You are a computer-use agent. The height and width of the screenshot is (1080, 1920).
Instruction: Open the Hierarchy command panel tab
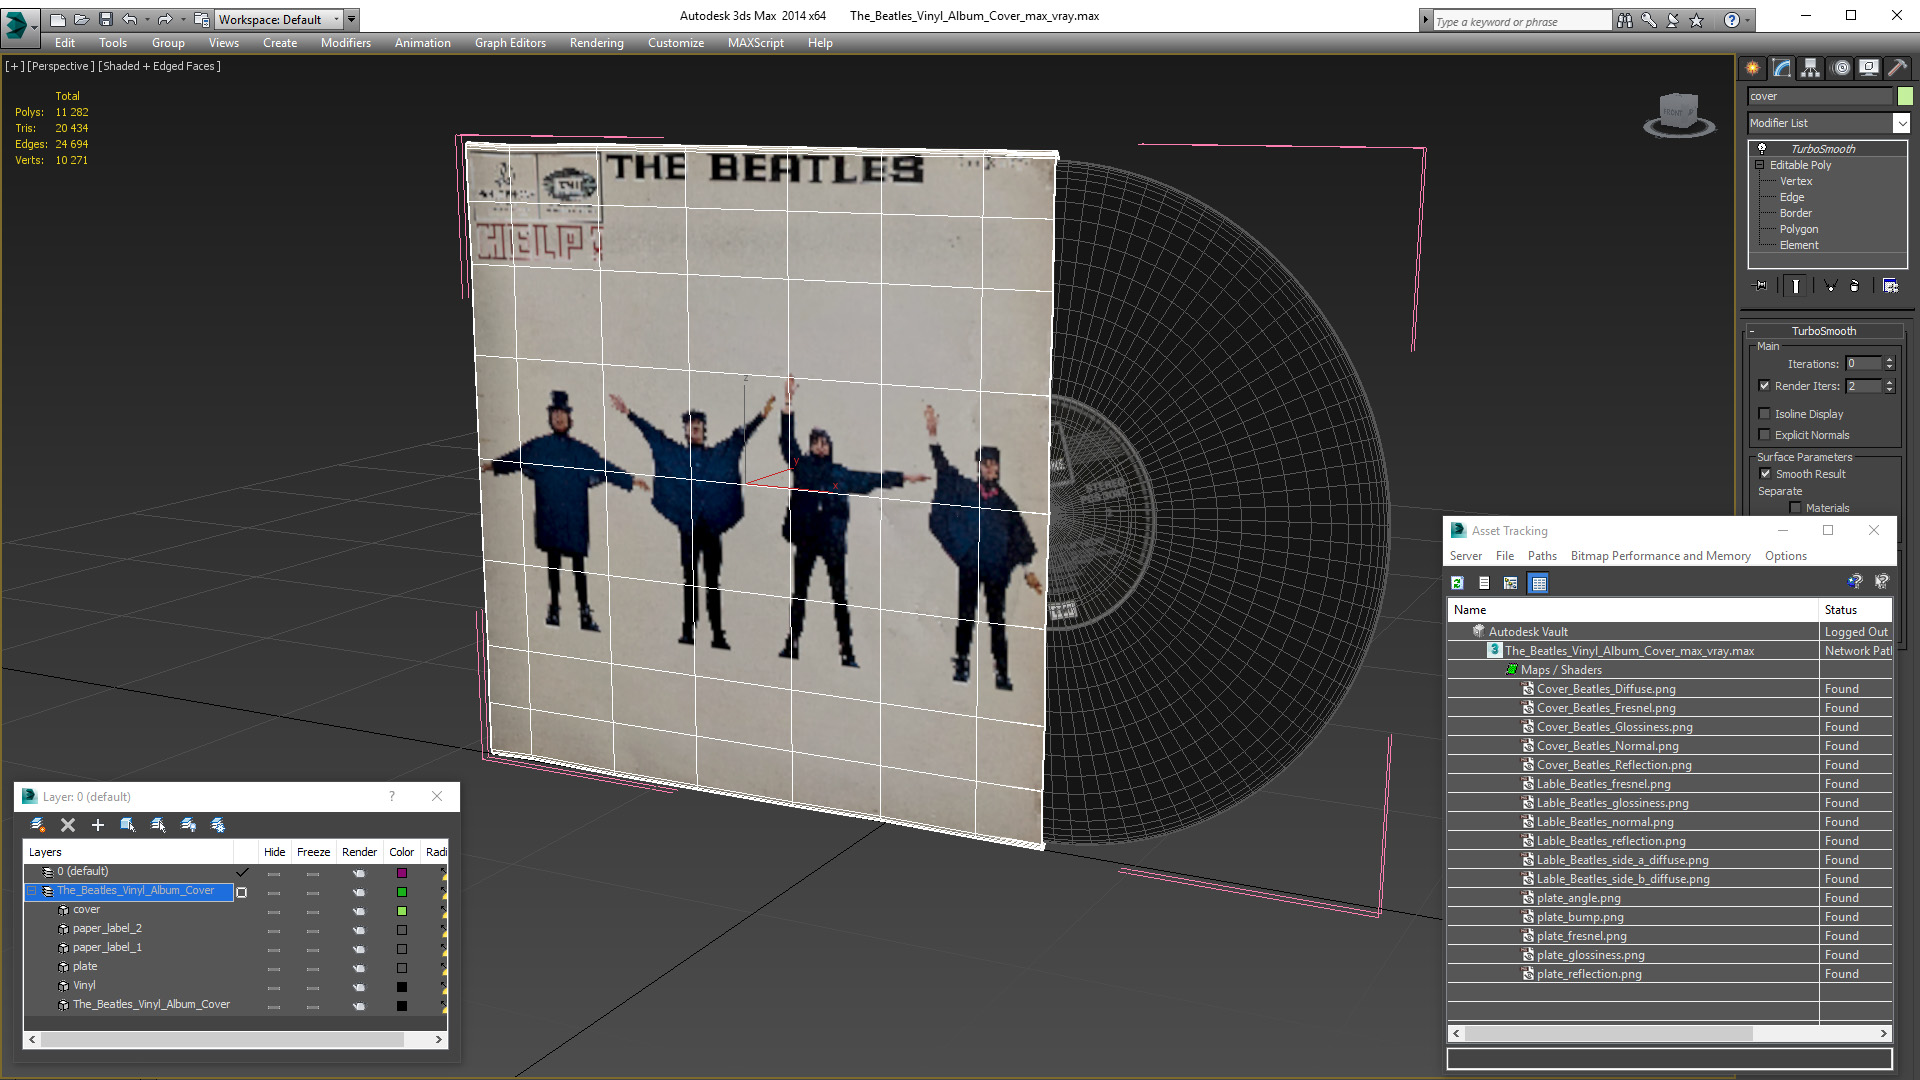pyautogui.click(x=1810, y=68)
